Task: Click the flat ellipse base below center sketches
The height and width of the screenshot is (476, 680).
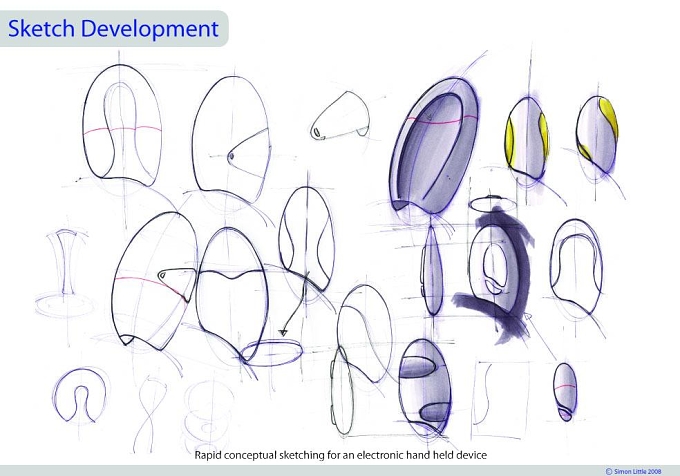Action: tap(271, 352)
